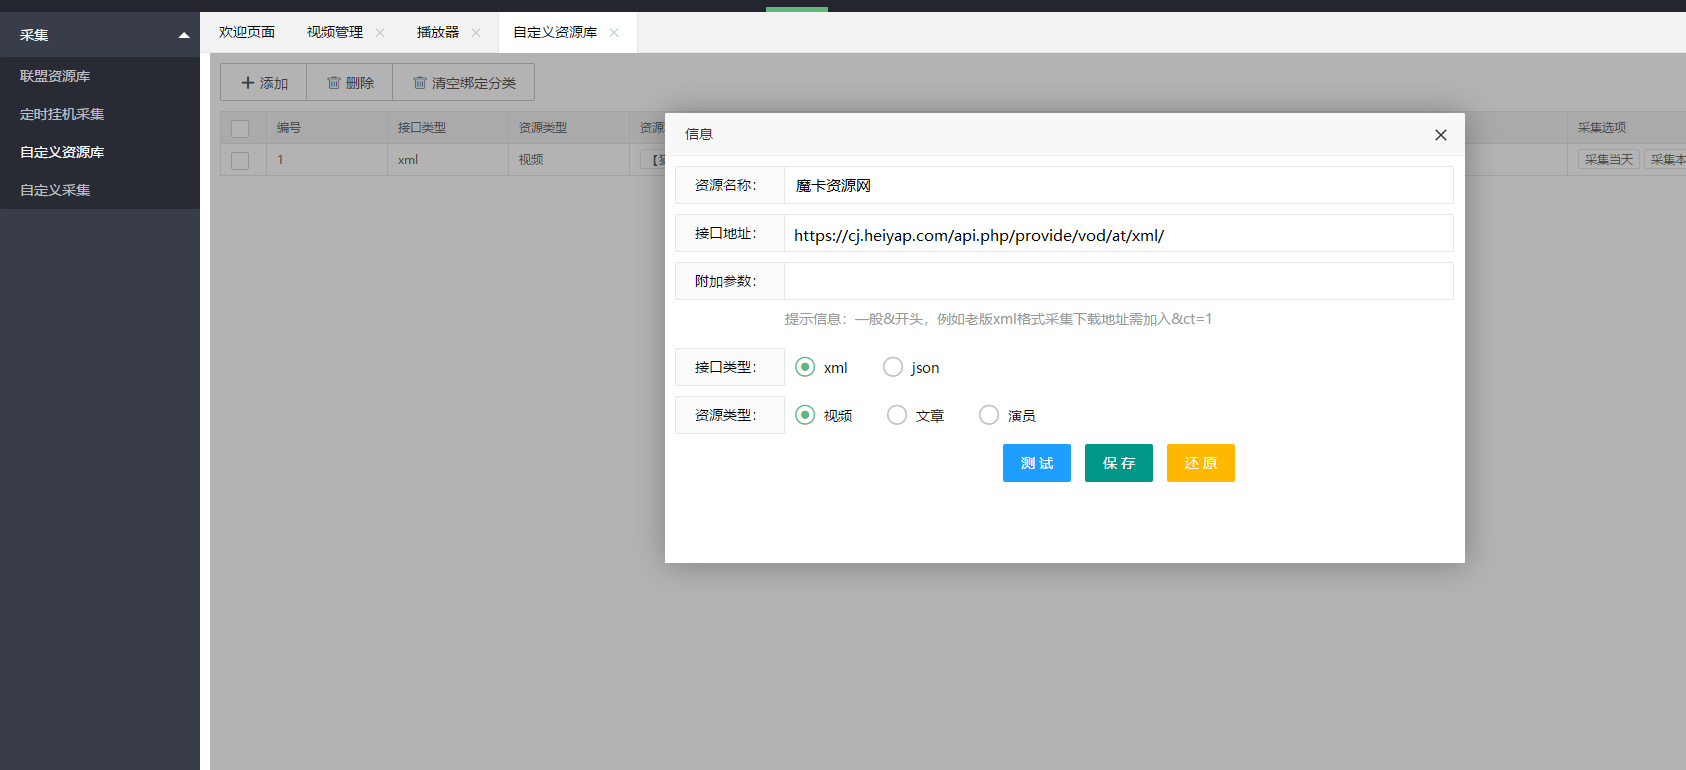This screenshot has height=770, width=1686.
Task: Close the 信息 dialog with the X icon
Action: [1441, 135]
